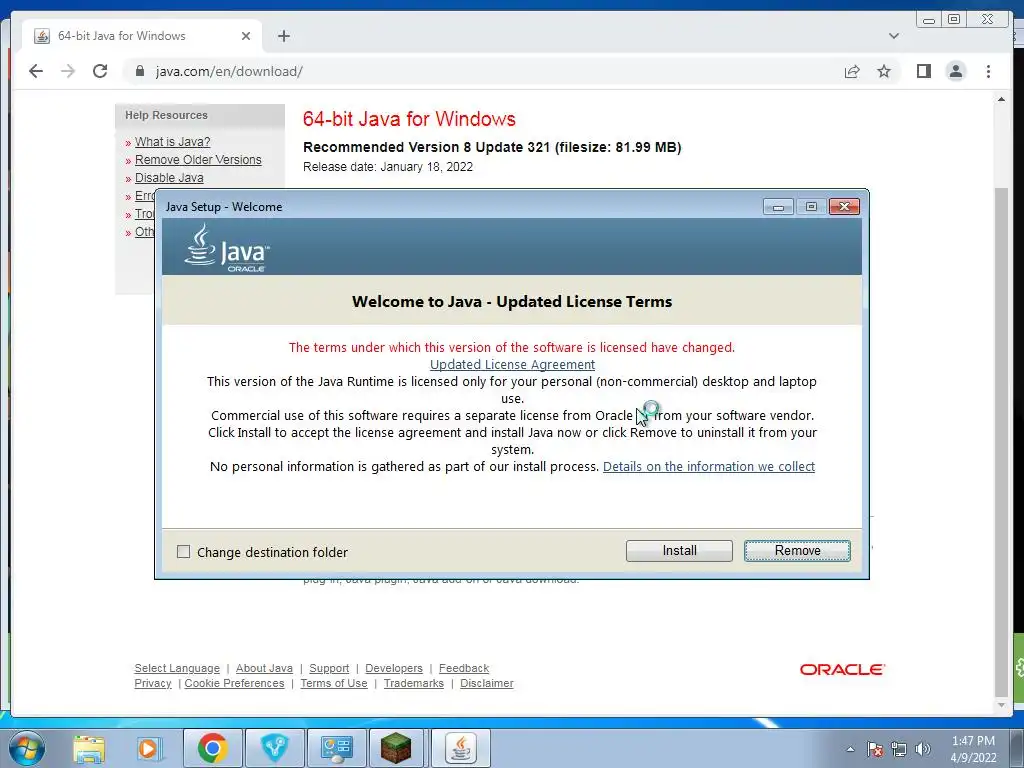
Task: Minimize the Java Setup dialog
Action: click(778, 207)
